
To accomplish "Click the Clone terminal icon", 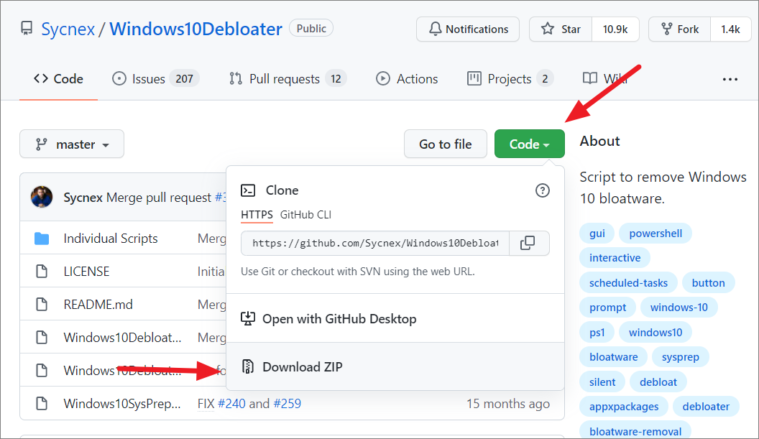I will (x=248, y=190).
